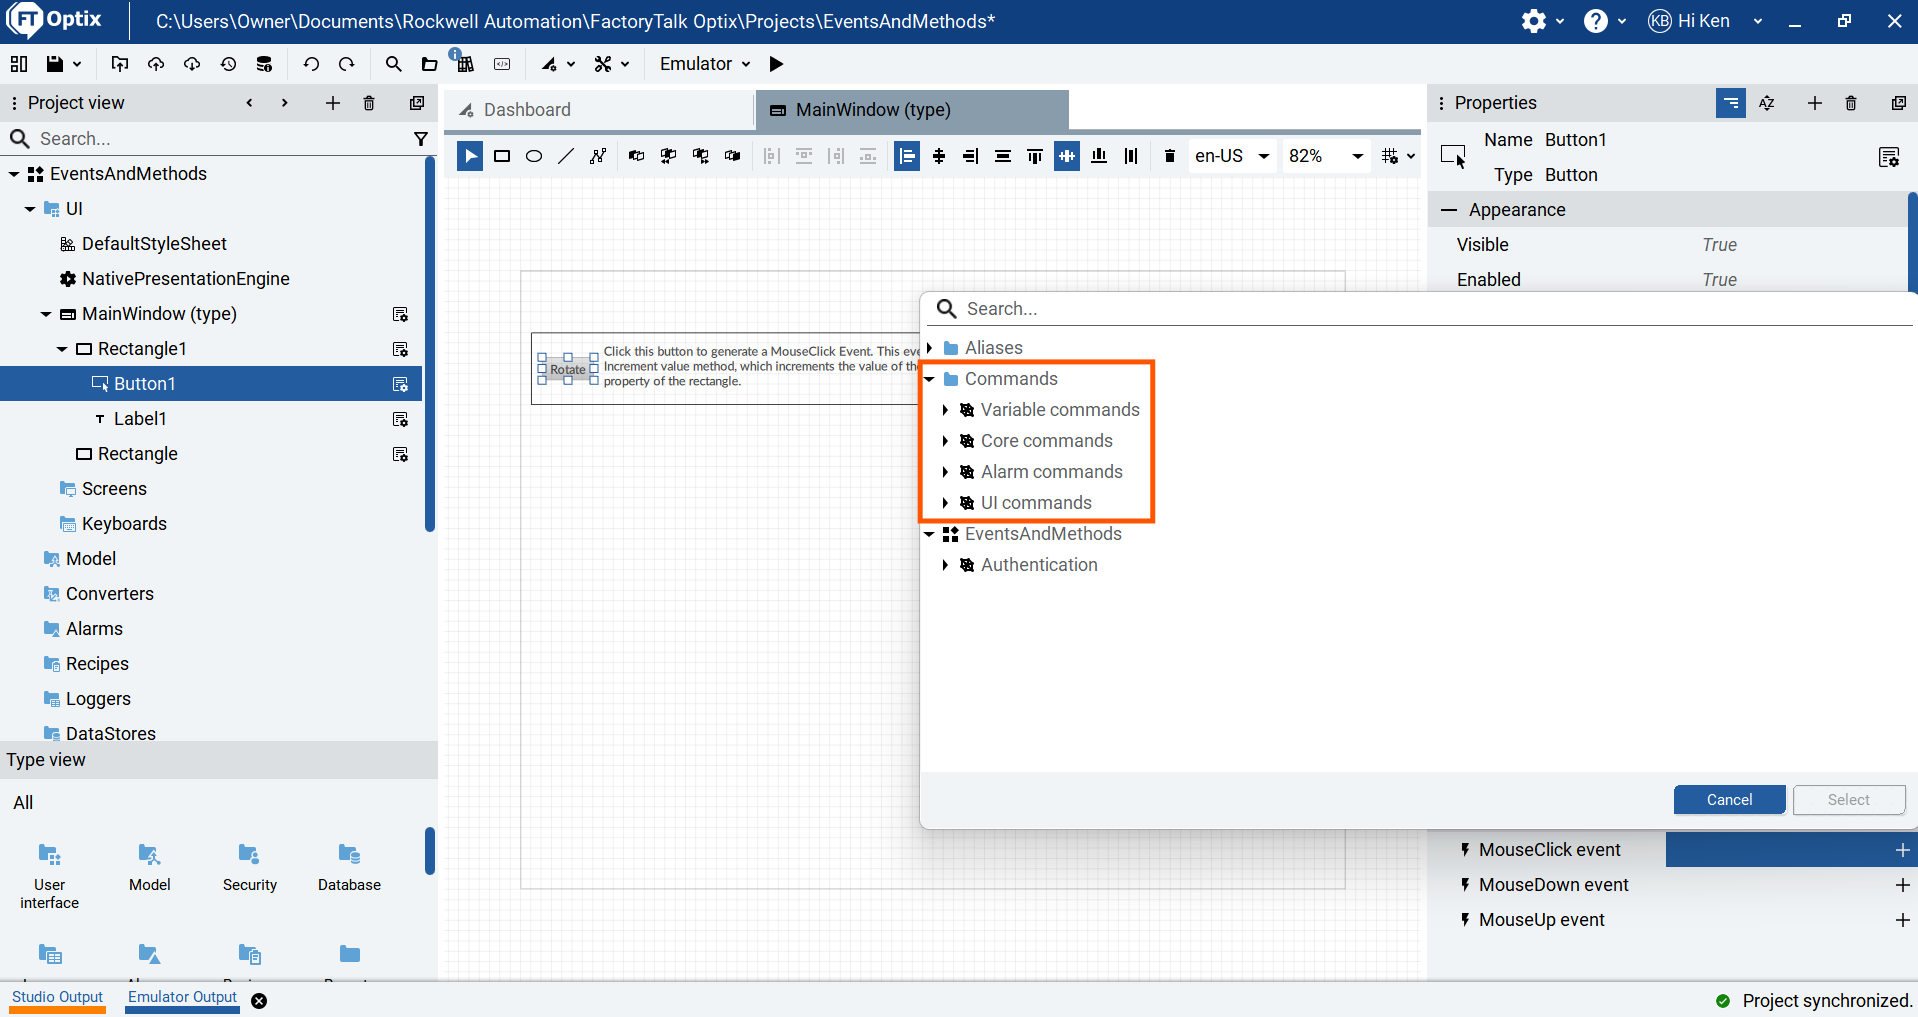This screenshot has width=1918, height=1017.
Task: Open the history clock icon
Action: (x=228, y=64)
